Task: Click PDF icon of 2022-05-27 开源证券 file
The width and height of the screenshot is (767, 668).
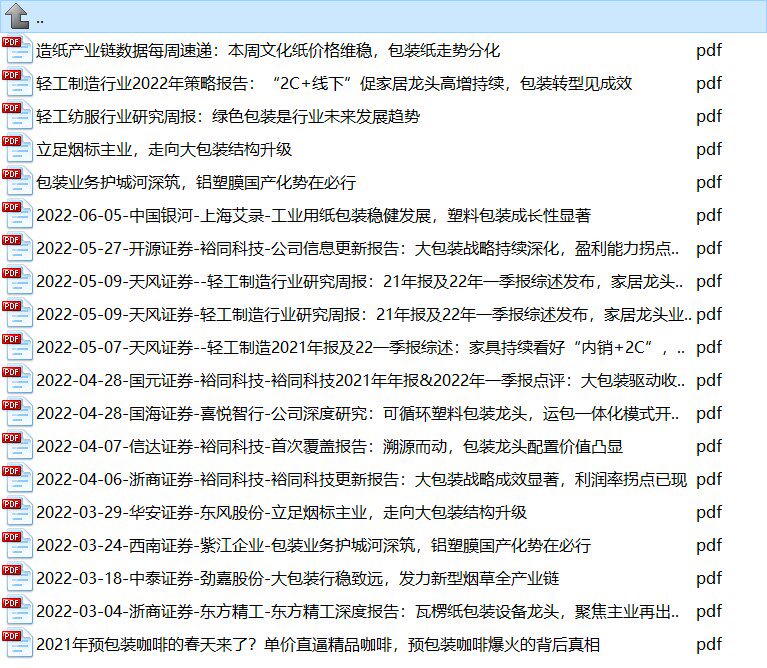Action: coord(17,248)
